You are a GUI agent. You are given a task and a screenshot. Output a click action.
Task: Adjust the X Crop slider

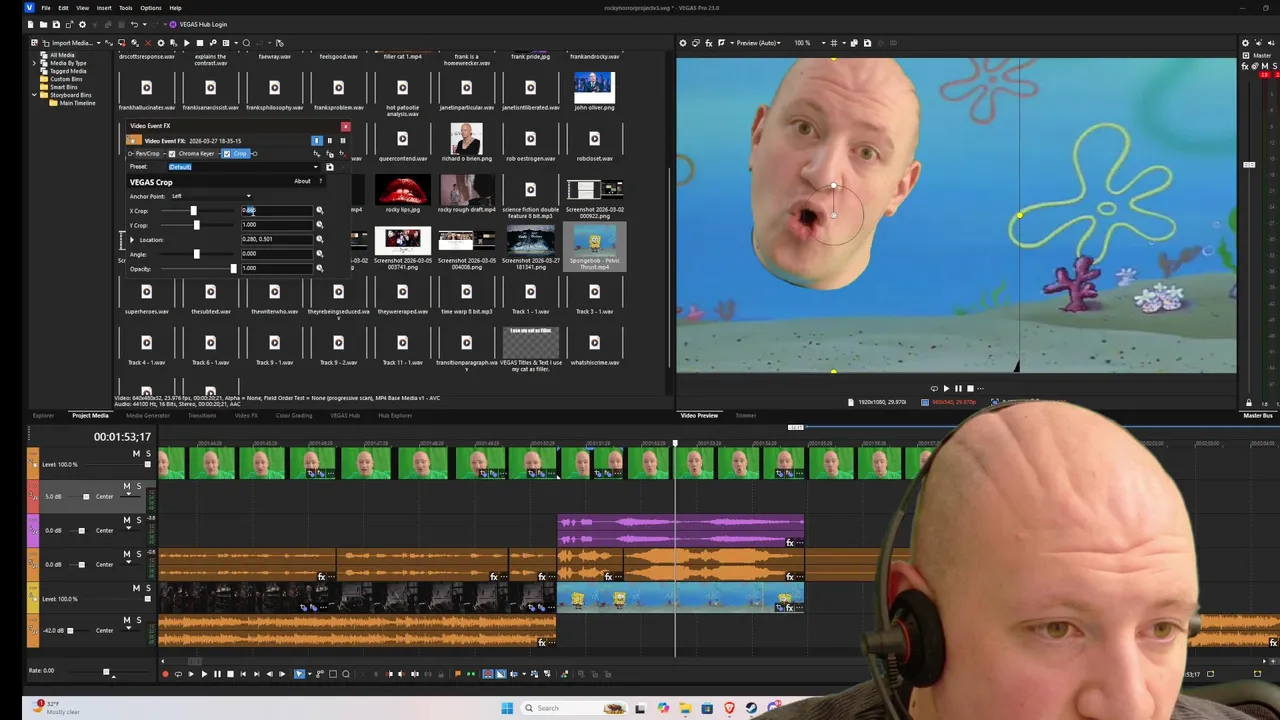pyautogui.click(x=194, y=211)
